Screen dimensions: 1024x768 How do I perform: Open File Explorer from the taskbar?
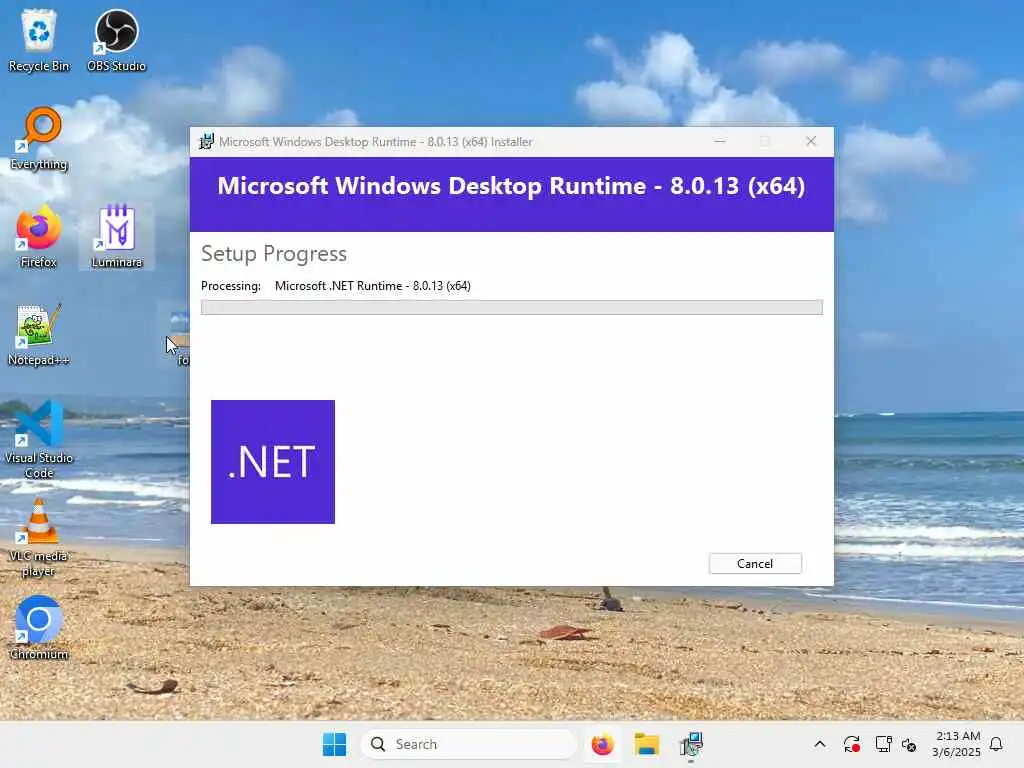pos(647,744)
